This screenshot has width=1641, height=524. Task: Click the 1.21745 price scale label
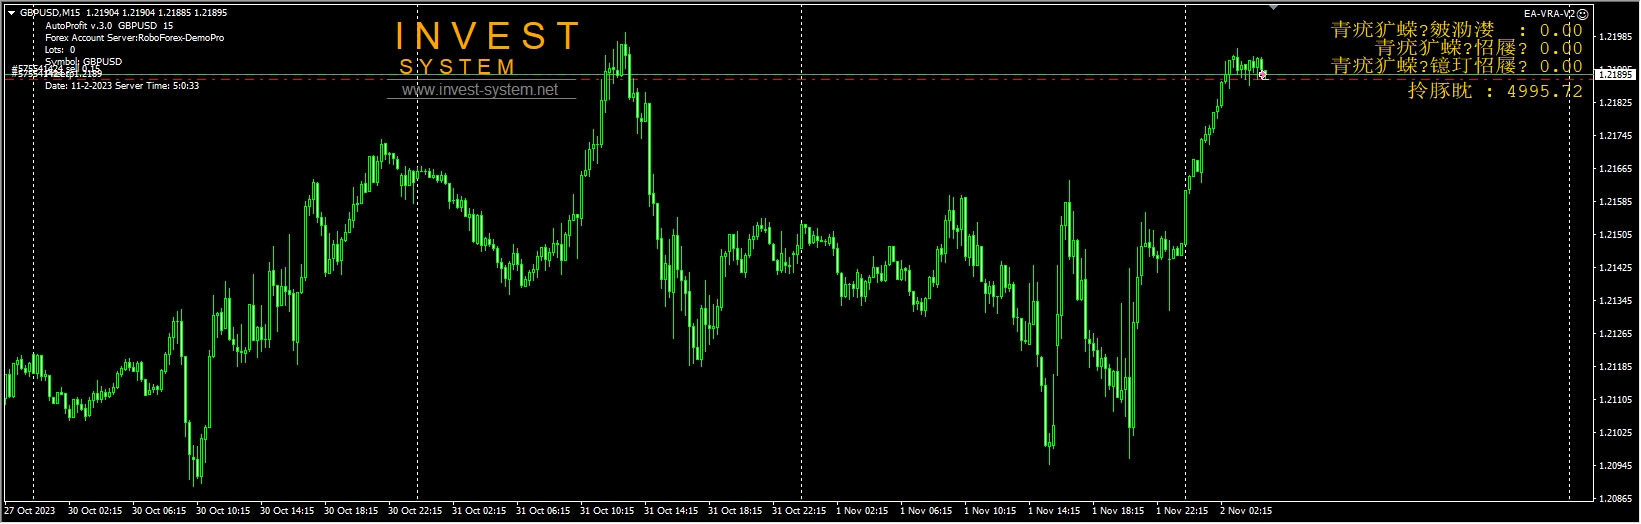[x=1616, y=136]
